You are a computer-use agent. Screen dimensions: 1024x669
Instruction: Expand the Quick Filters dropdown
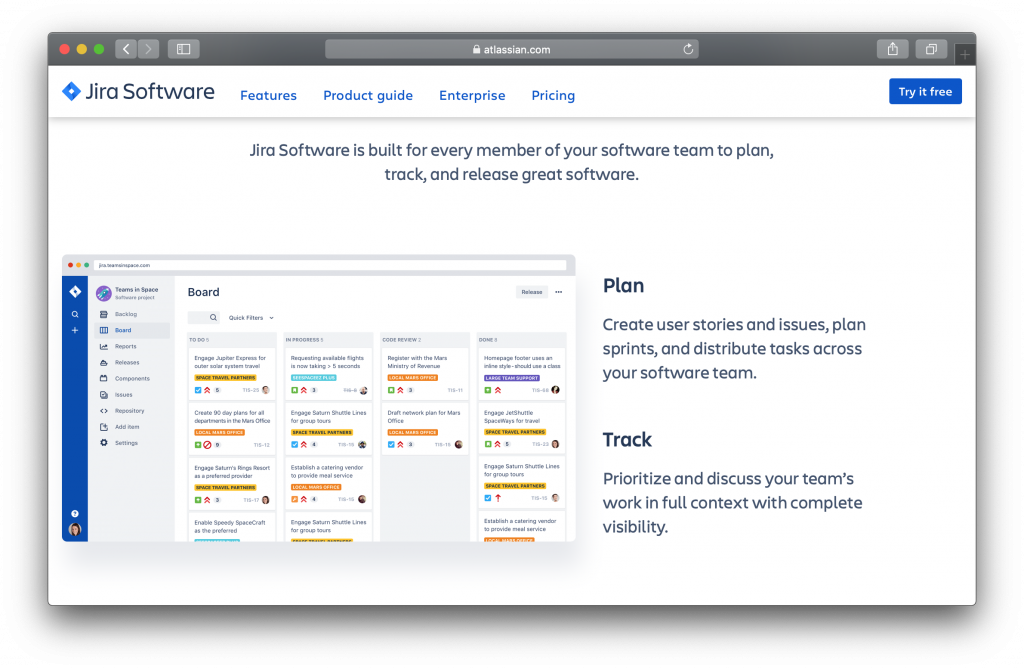[x=251, y=318]
